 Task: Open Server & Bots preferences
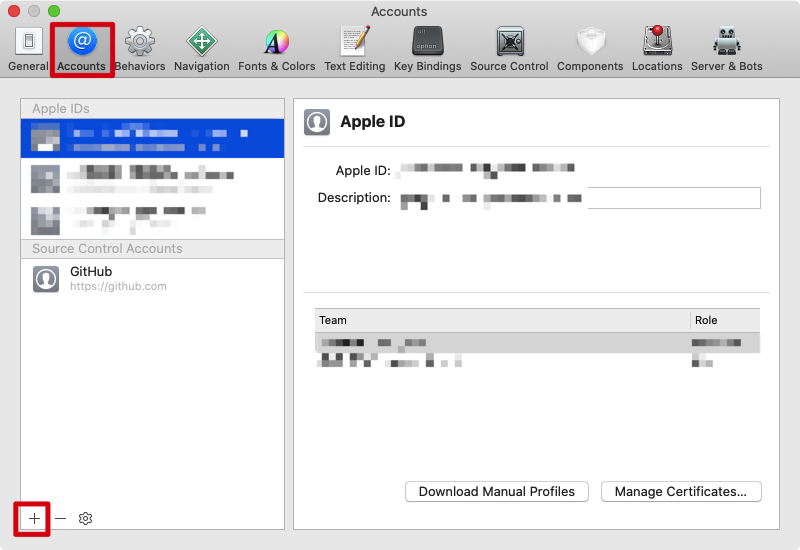click(727, 49)
